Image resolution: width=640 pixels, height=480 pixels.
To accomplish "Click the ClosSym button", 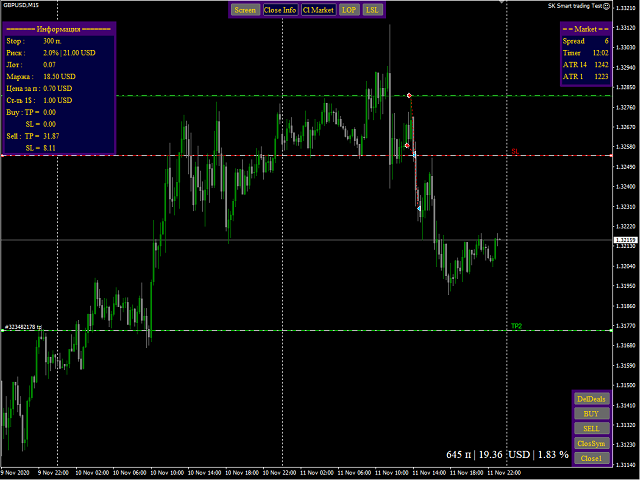I will pyautogui.click(x=591, y=443).
